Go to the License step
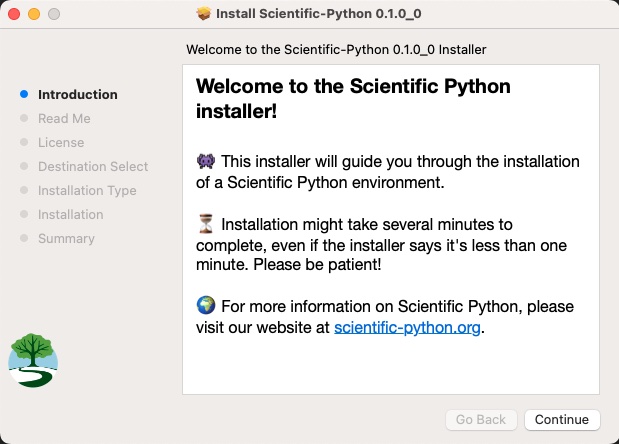This screenshot has height=444, width=619. [x=61, y=143]
